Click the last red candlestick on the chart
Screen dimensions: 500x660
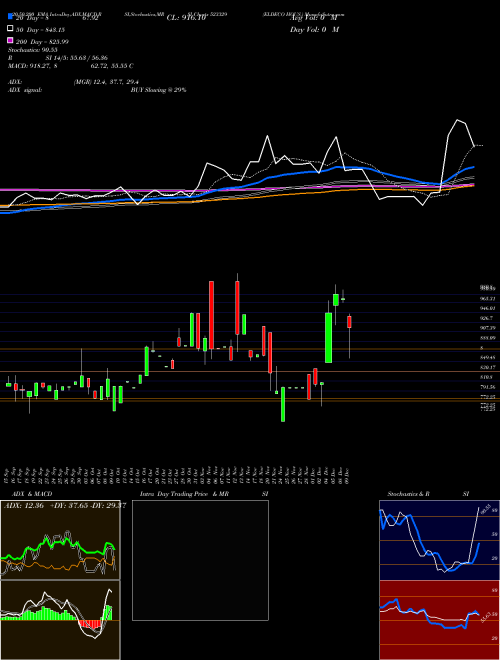click(349, 322)
